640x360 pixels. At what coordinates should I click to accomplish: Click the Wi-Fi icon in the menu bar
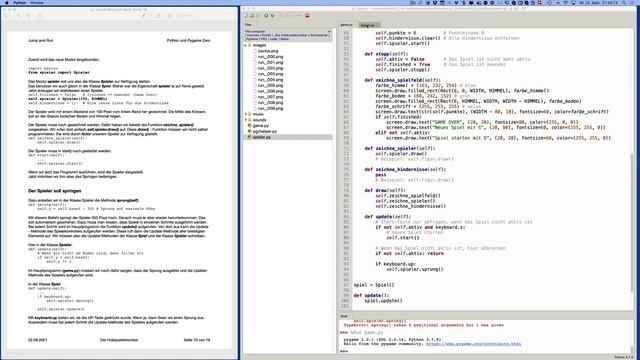[x=565, y=2]
